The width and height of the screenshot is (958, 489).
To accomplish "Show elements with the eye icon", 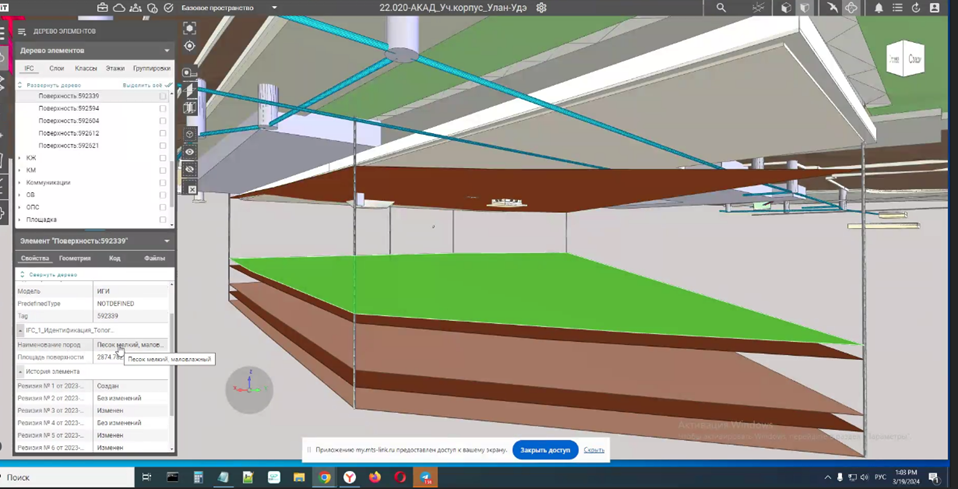I will click(x=189, y=152).
